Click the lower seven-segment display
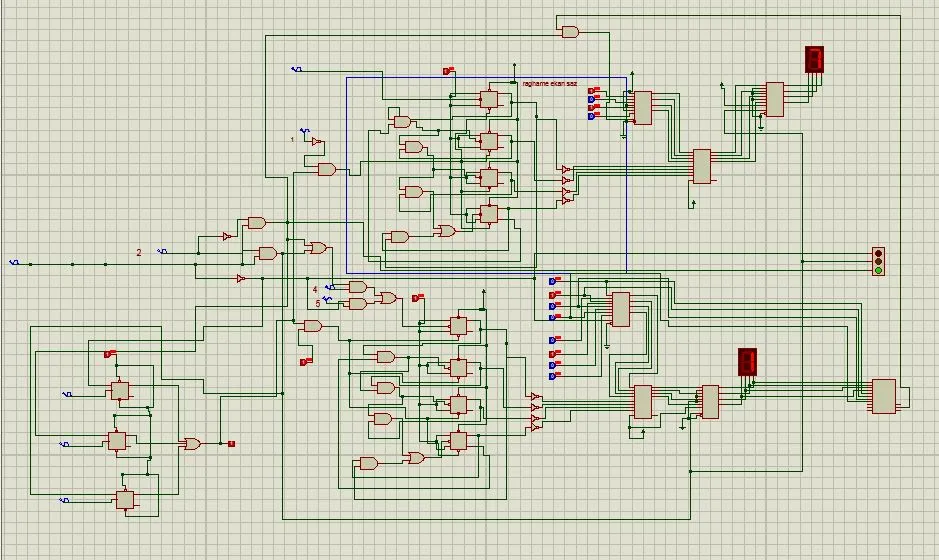Screen dimensions: 939x560 (747, 362)
